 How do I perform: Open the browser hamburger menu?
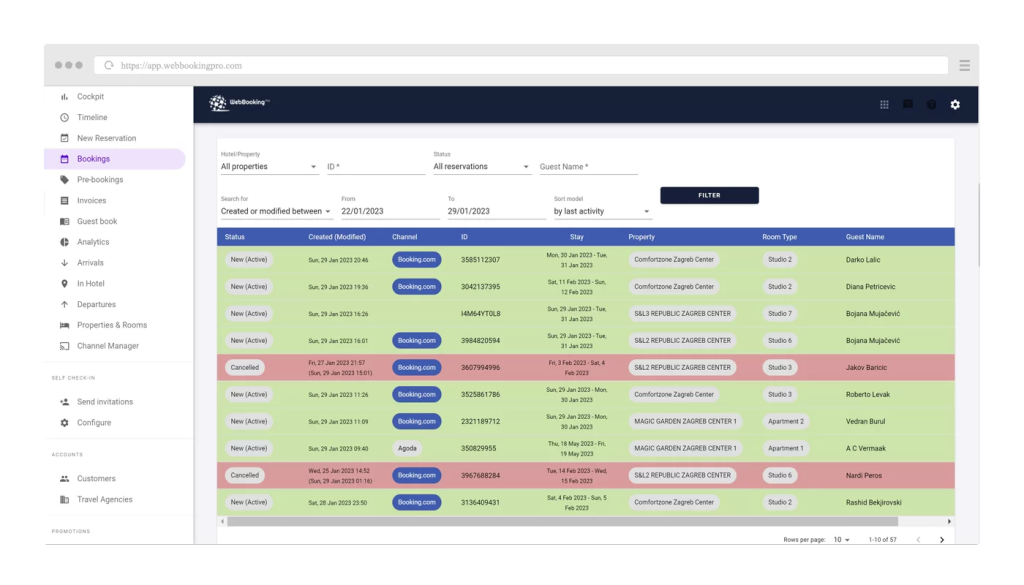(x=964, y=65)
